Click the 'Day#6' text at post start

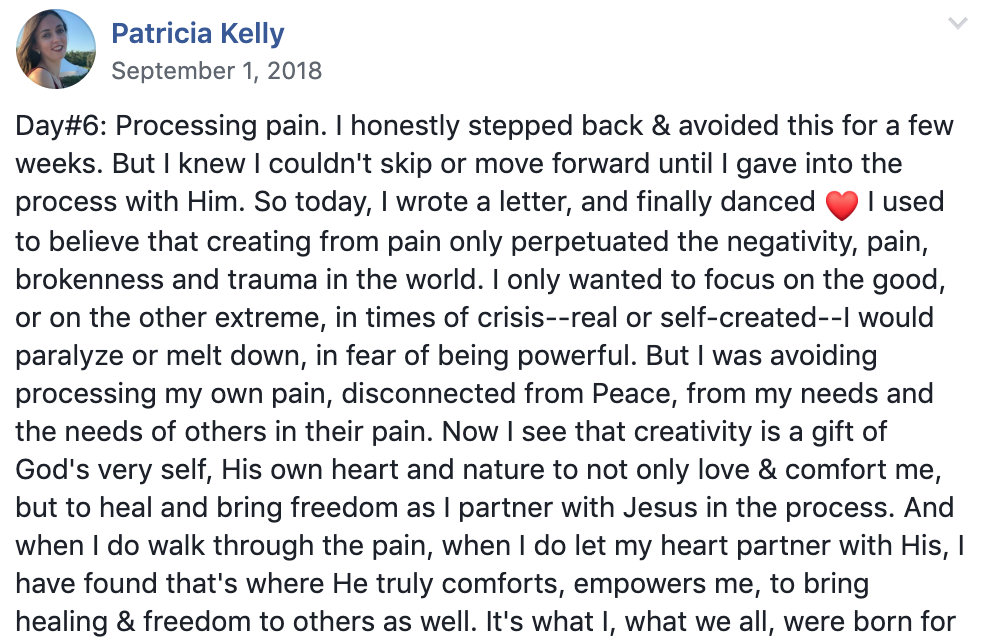coord(61,126)
